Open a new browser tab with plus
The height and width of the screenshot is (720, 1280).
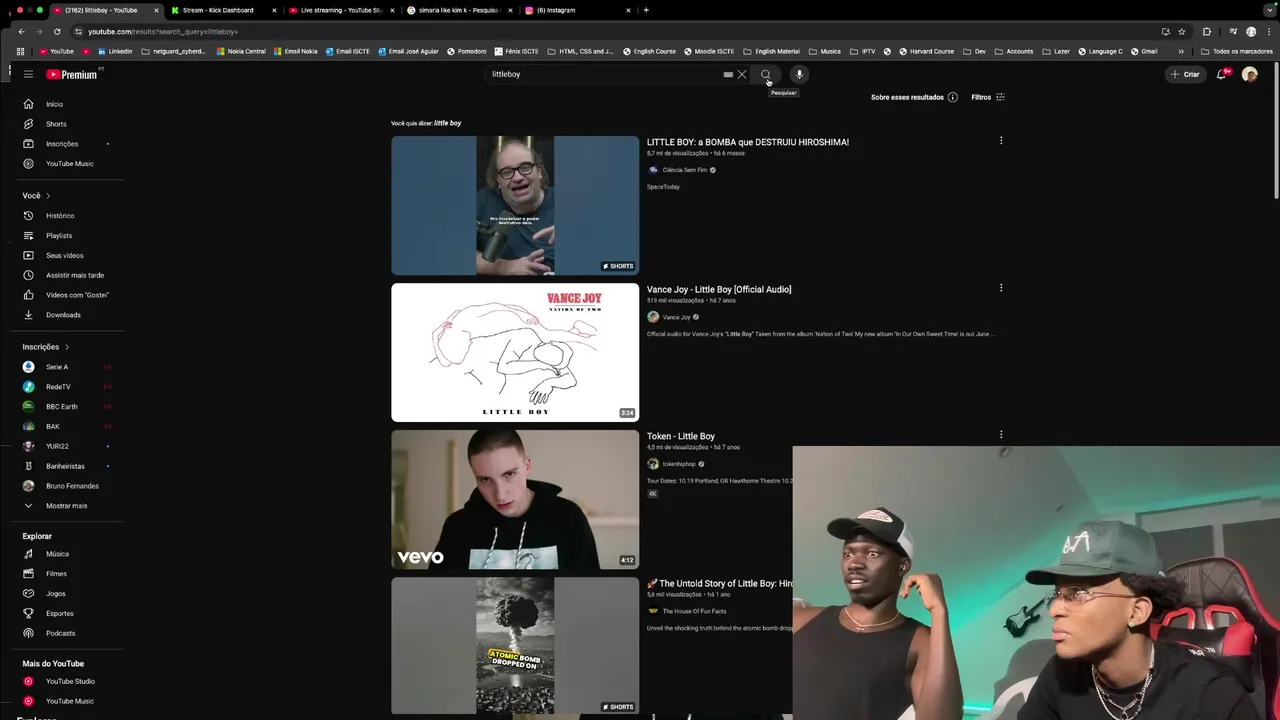pyautogui.click(x=646, y=10)
